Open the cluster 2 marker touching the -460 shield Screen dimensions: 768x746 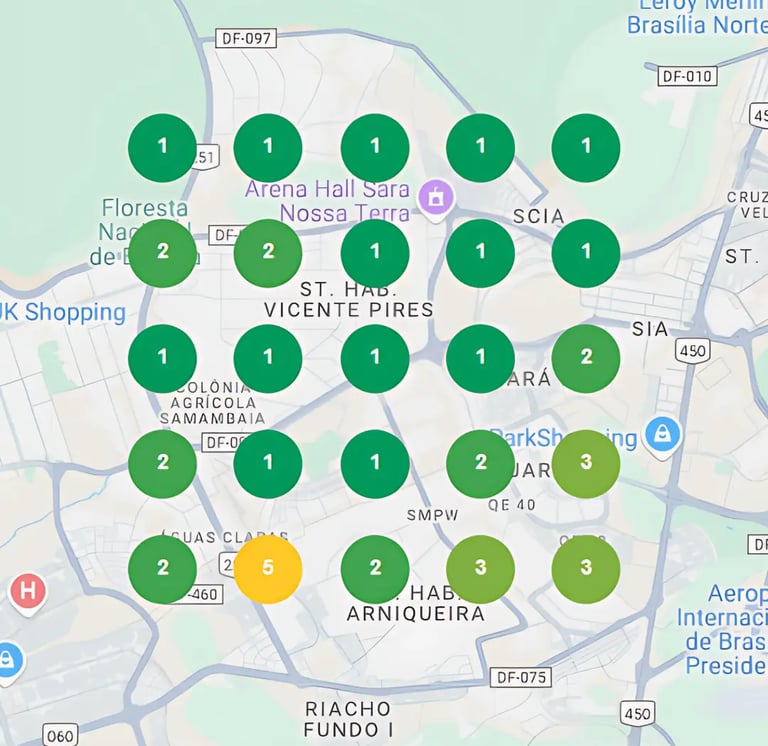(162, 569)
